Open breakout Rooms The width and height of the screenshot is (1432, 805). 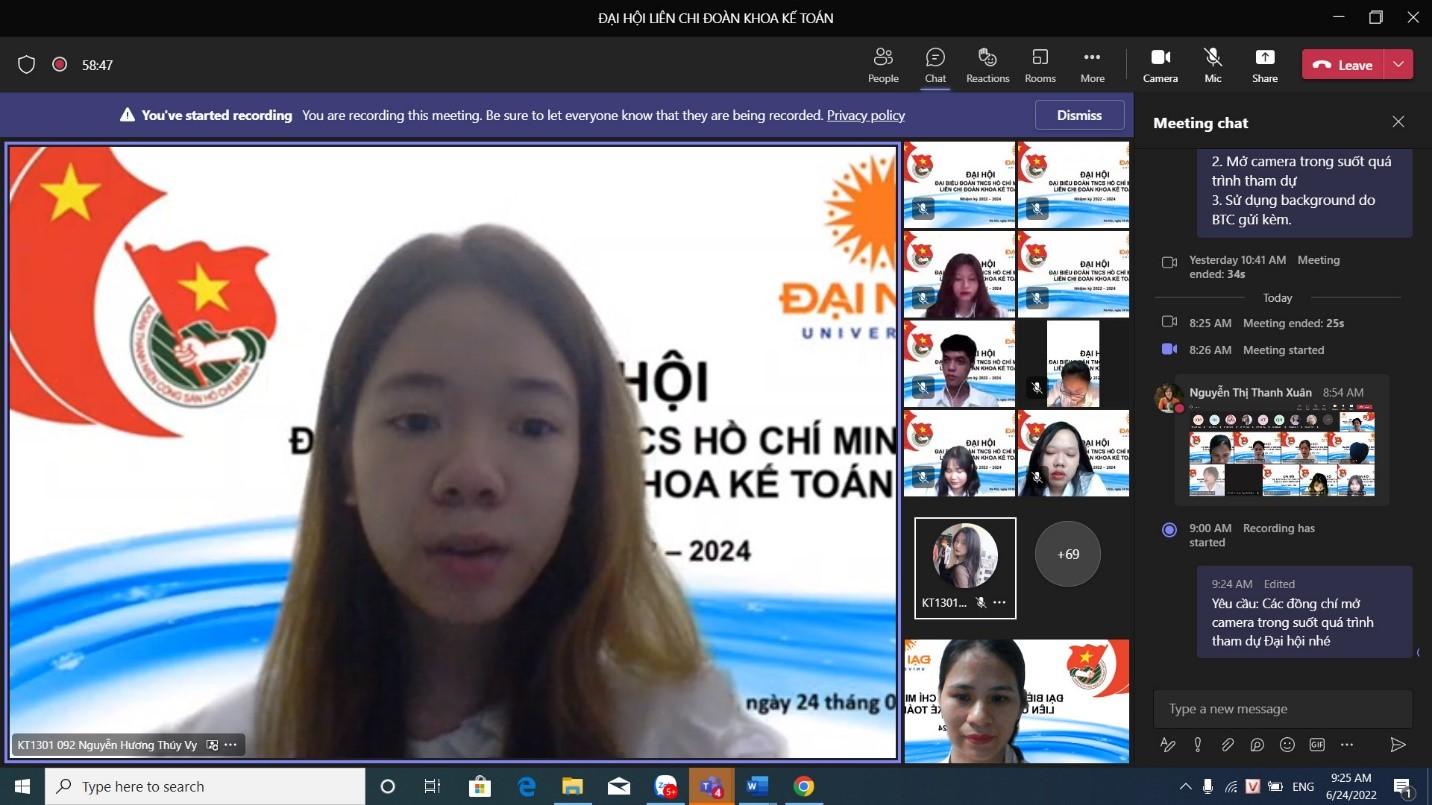pos(1040,65)
